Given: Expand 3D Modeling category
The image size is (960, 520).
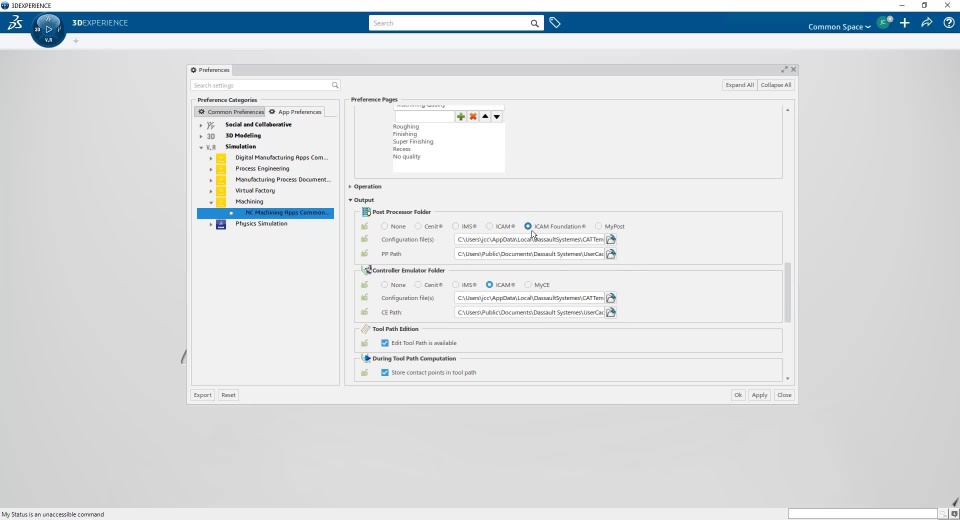Looking at the screenshot, I should pyautogui.click(x=201, y=136).
